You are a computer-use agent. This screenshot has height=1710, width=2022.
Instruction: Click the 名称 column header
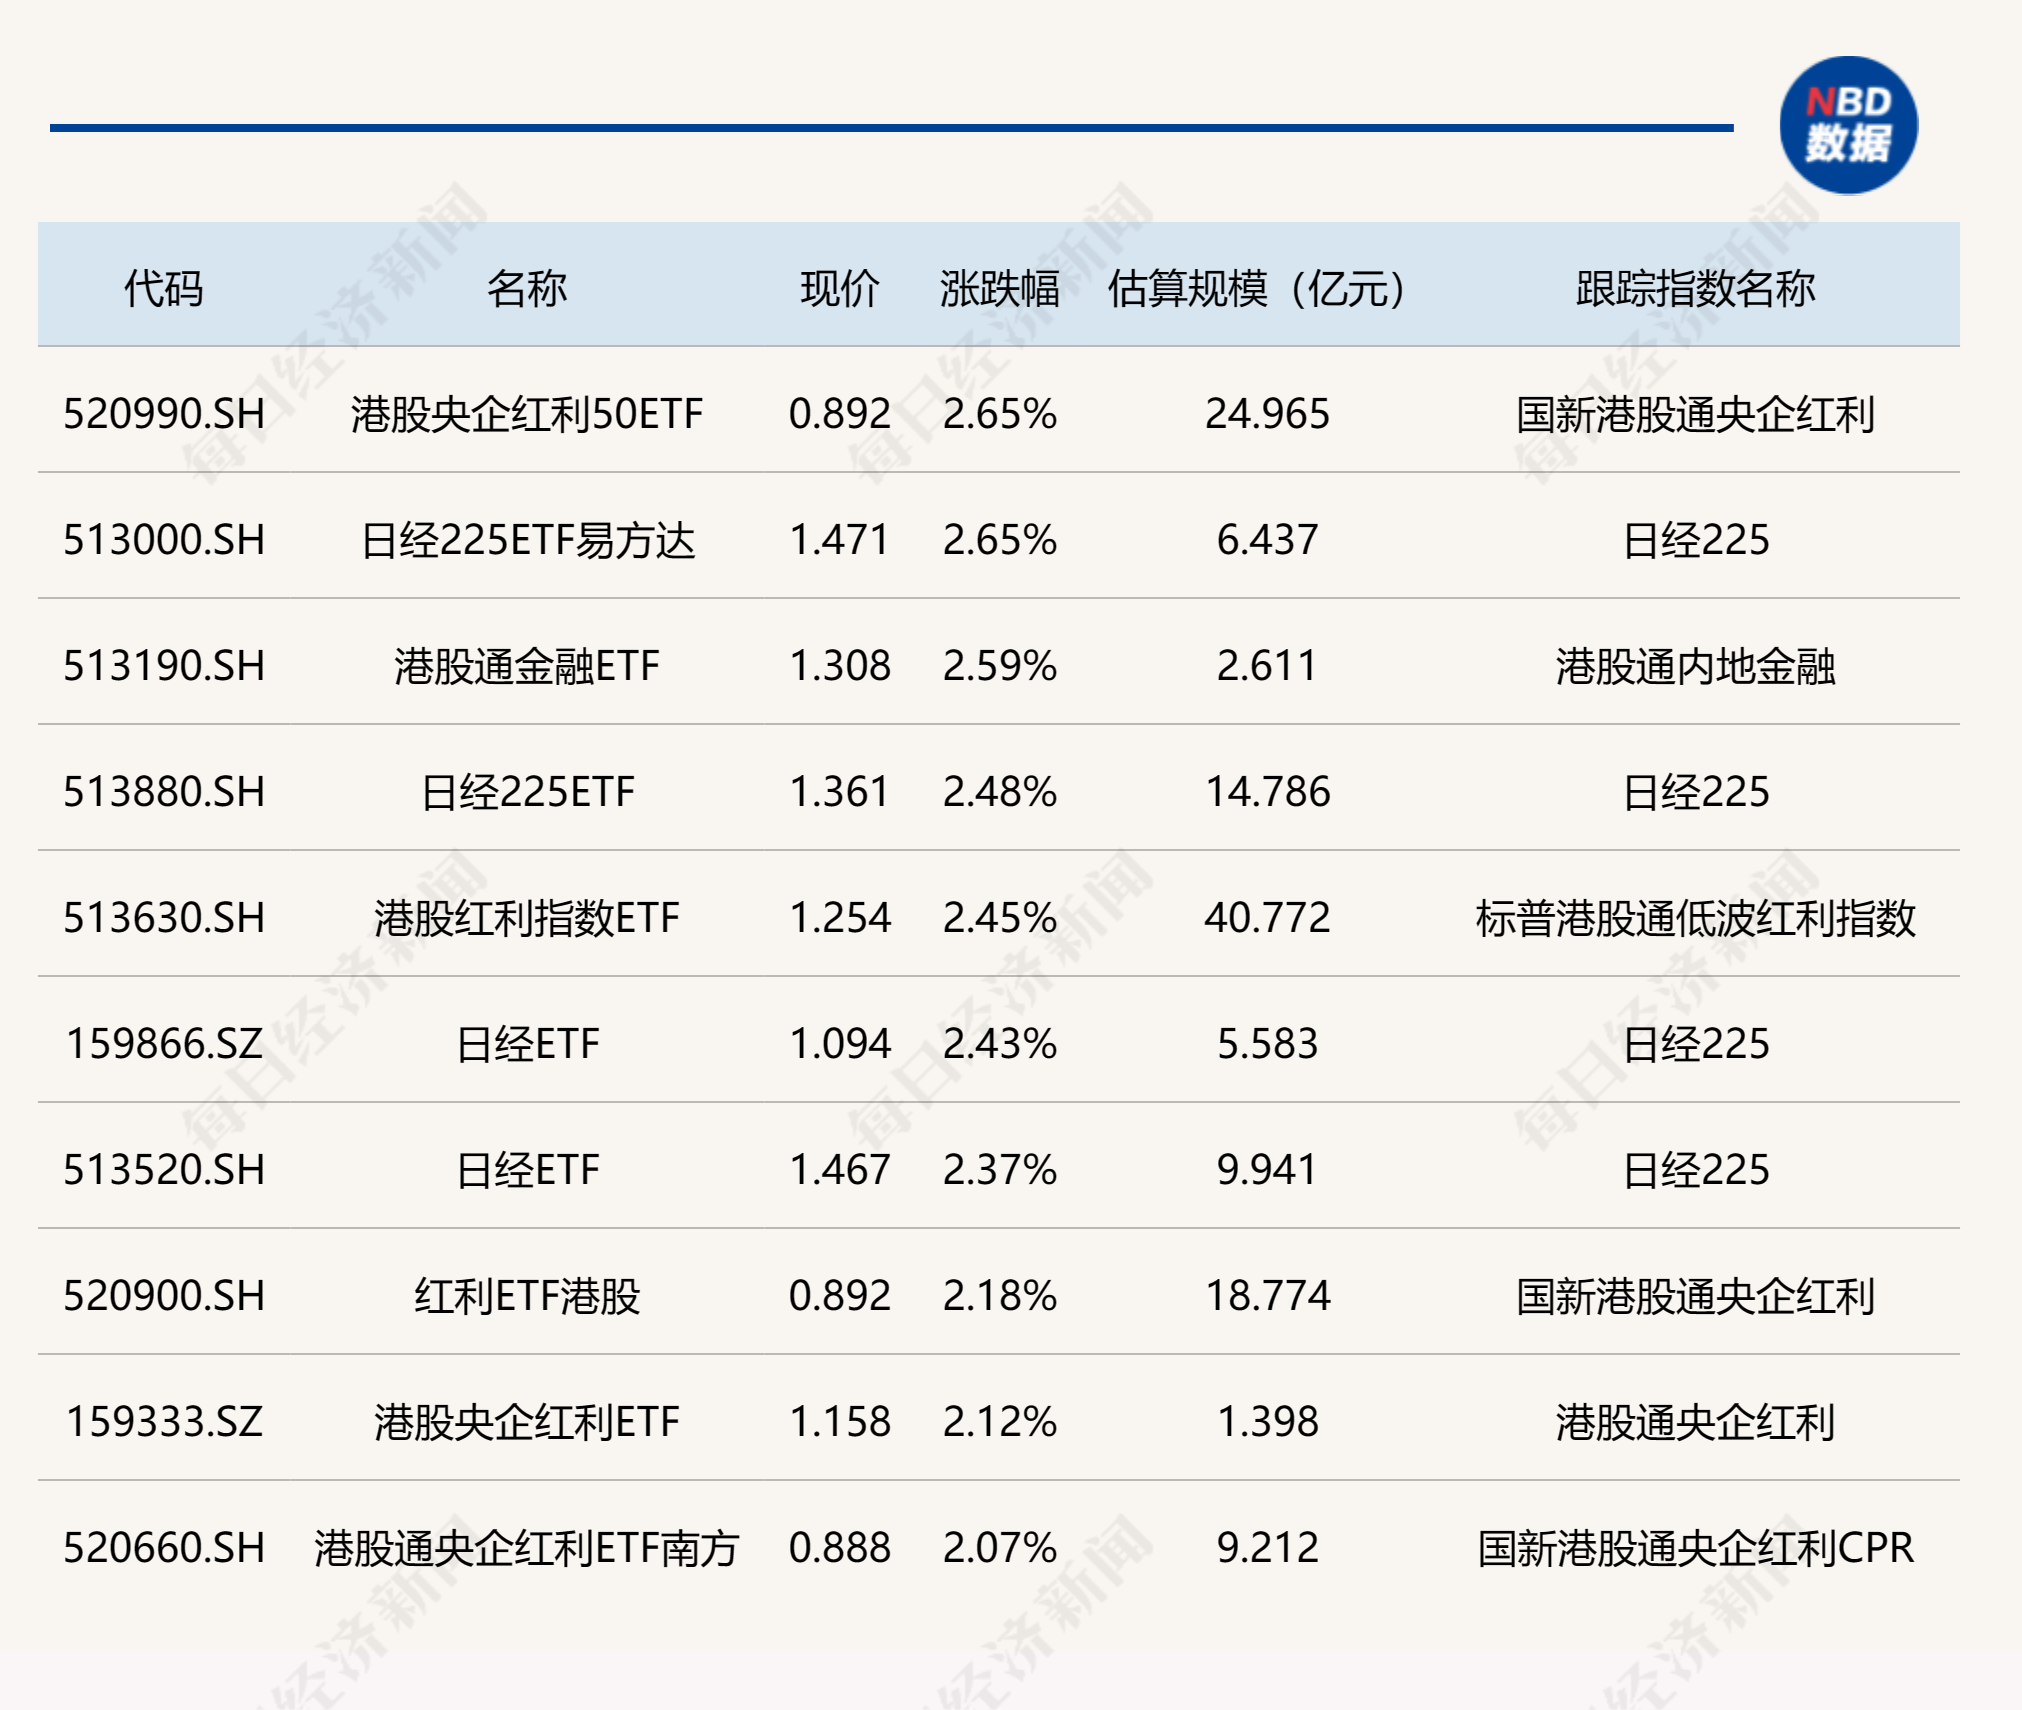[527, 288]
